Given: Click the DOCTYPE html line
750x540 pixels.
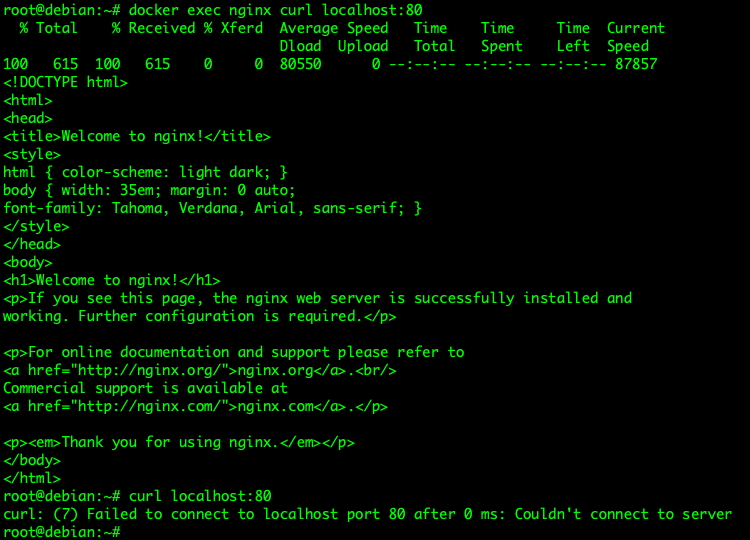Looking at the screenshot, I should (66, 82).
